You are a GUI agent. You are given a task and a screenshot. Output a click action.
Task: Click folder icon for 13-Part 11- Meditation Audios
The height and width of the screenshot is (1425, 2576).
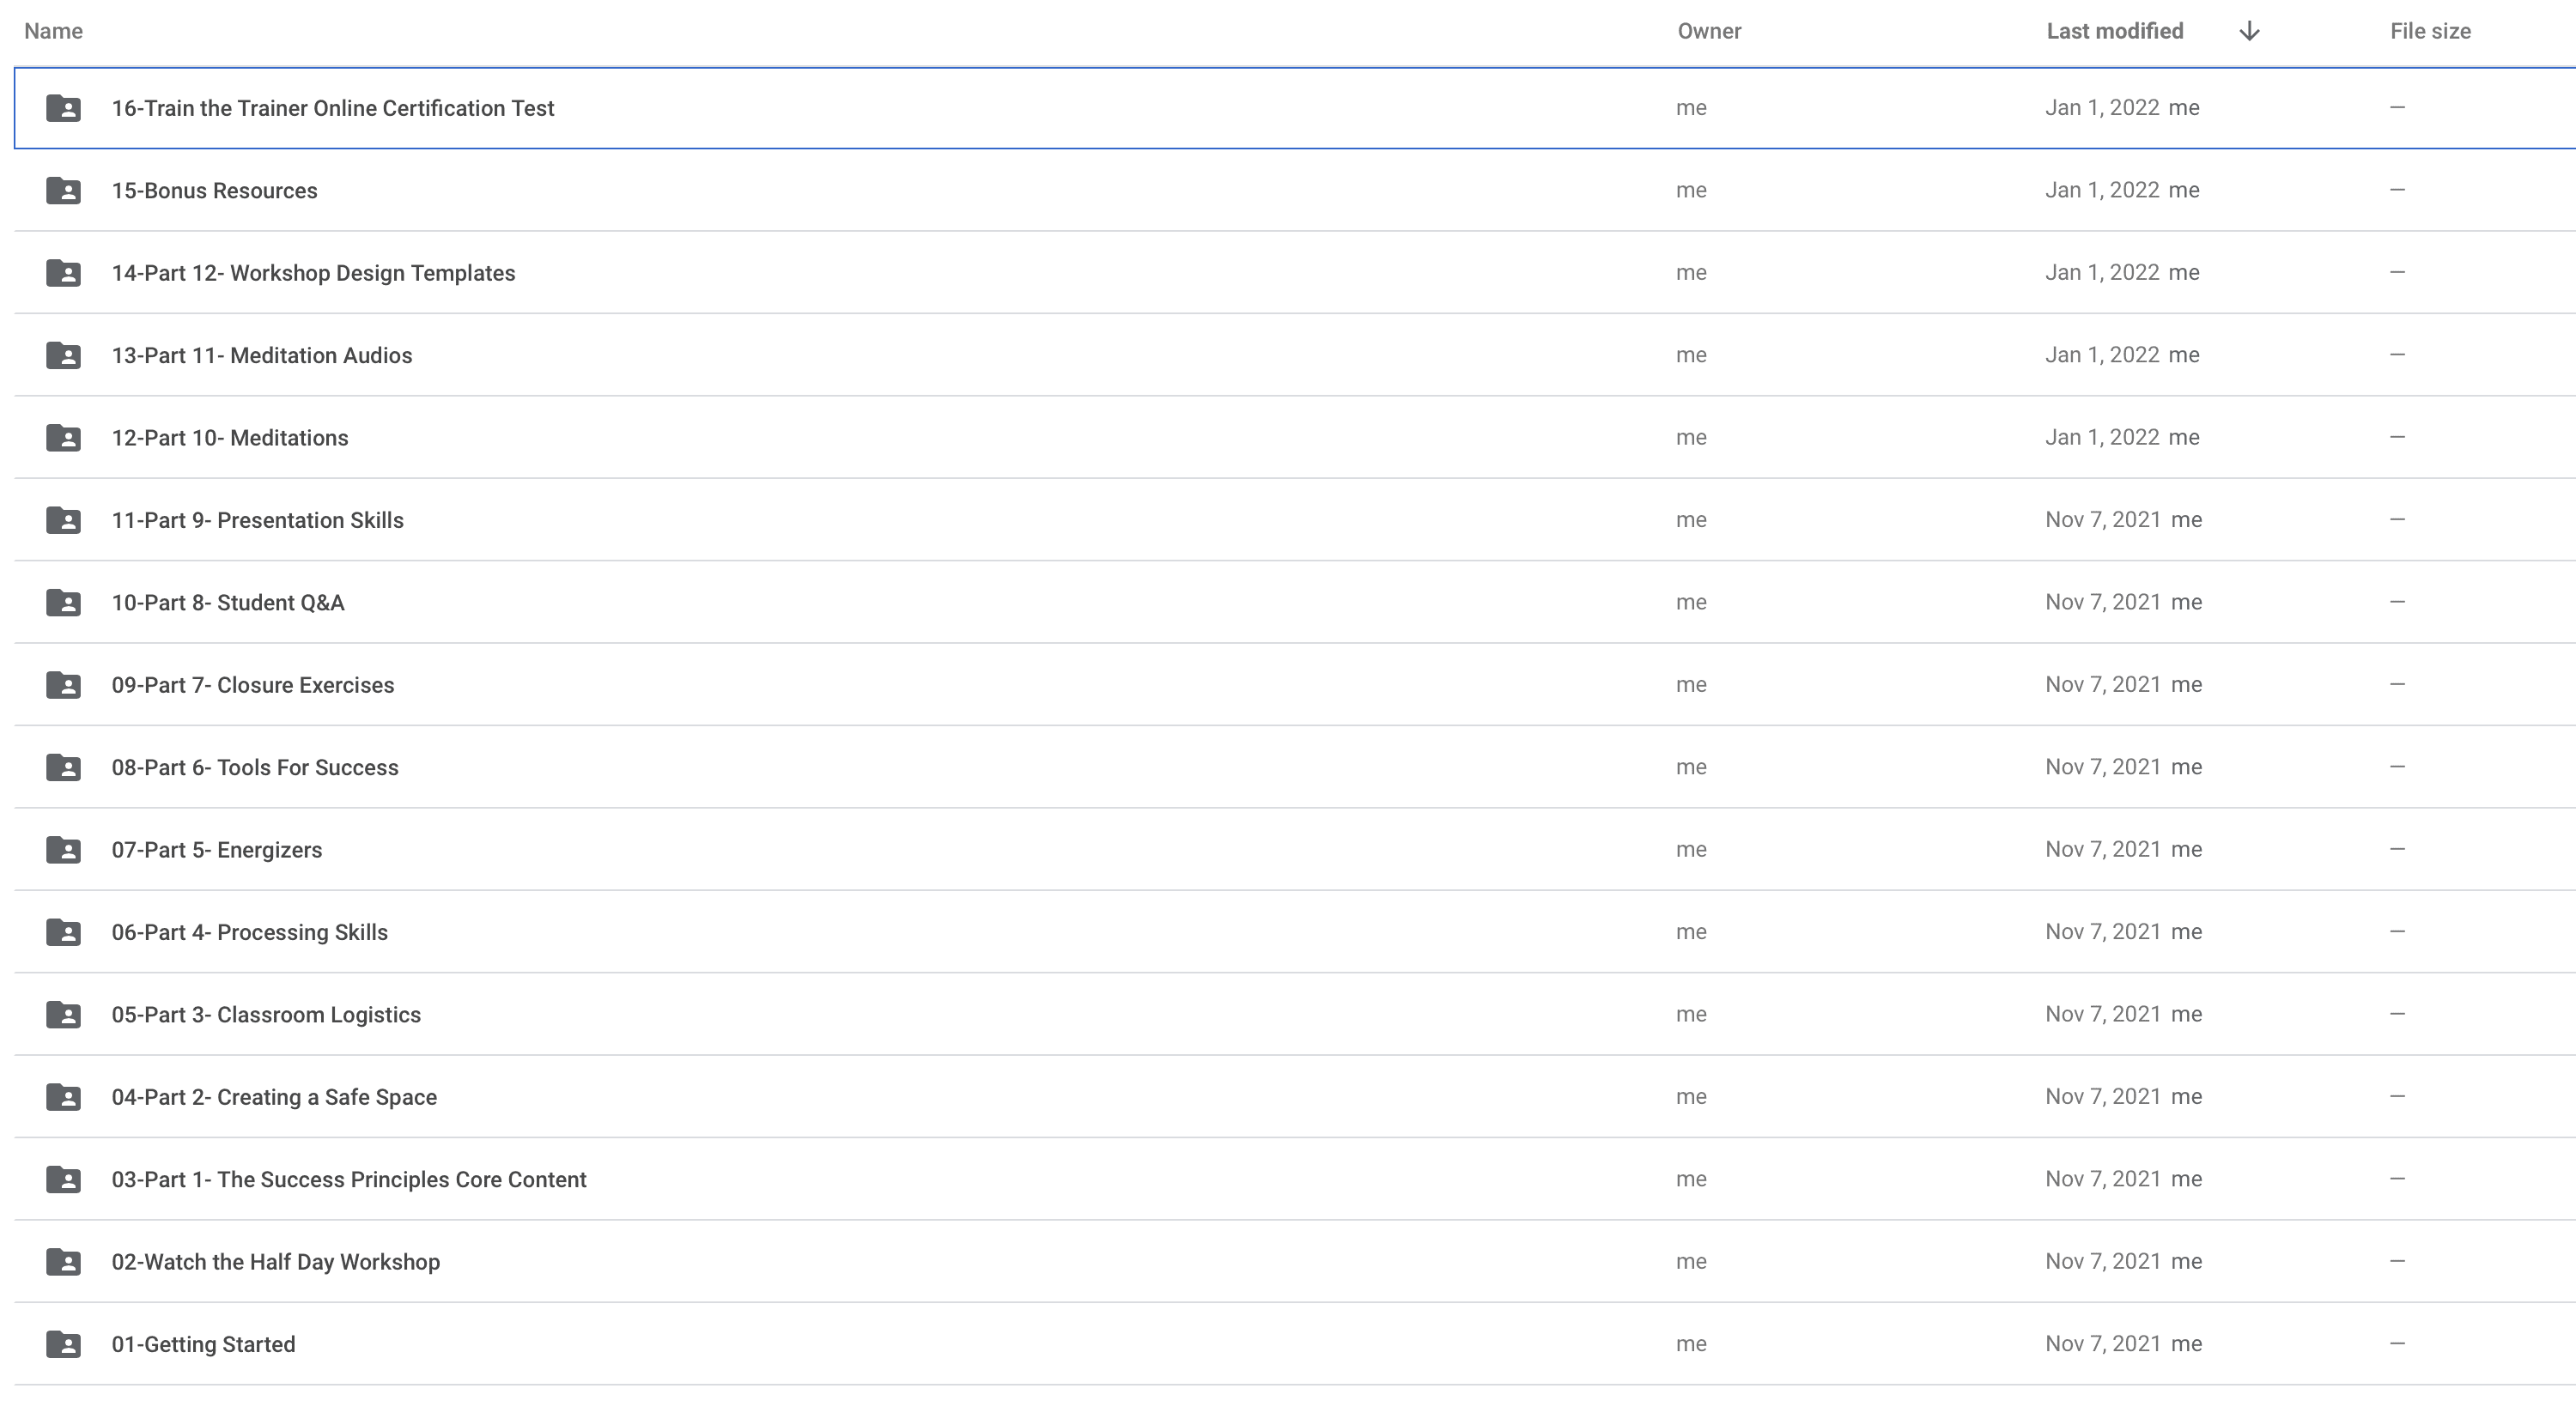63,355
